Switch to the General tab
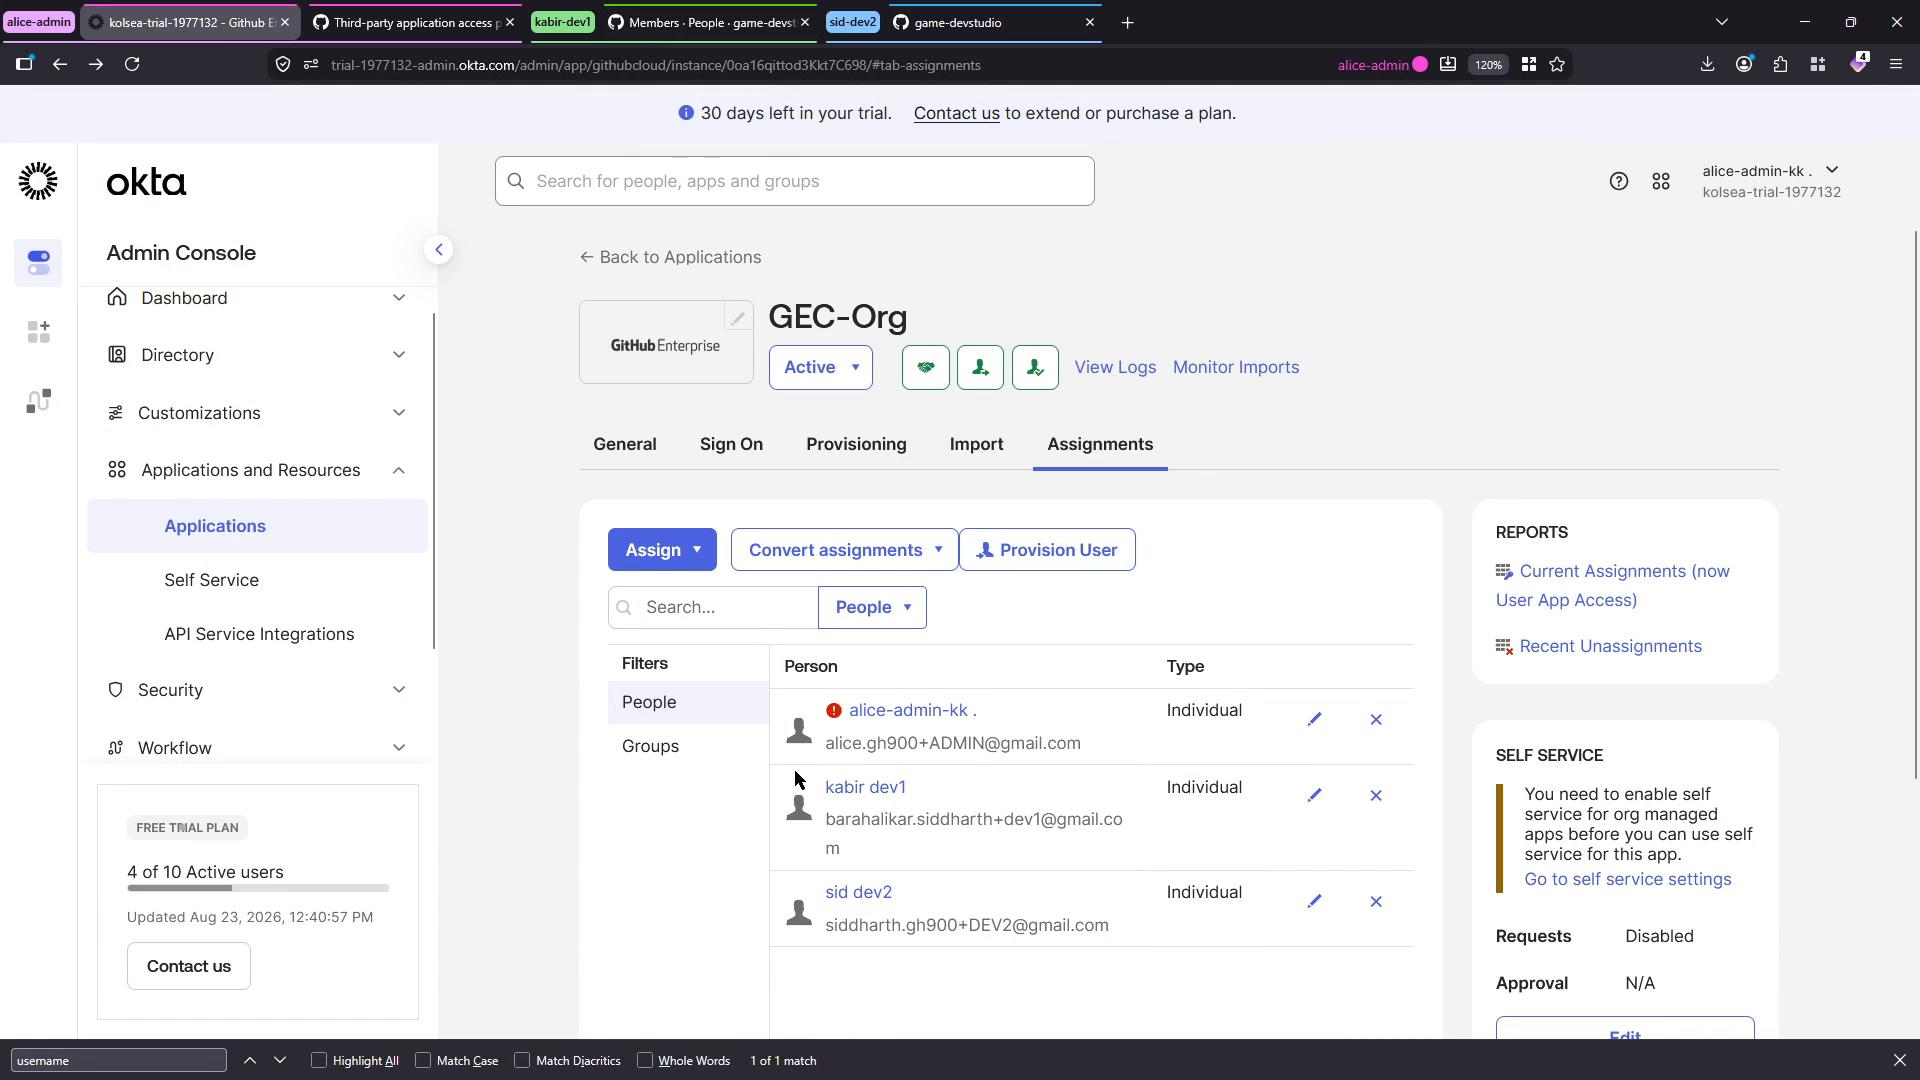This screenshot has height=1080, width=1920. [x=625, y=444]
